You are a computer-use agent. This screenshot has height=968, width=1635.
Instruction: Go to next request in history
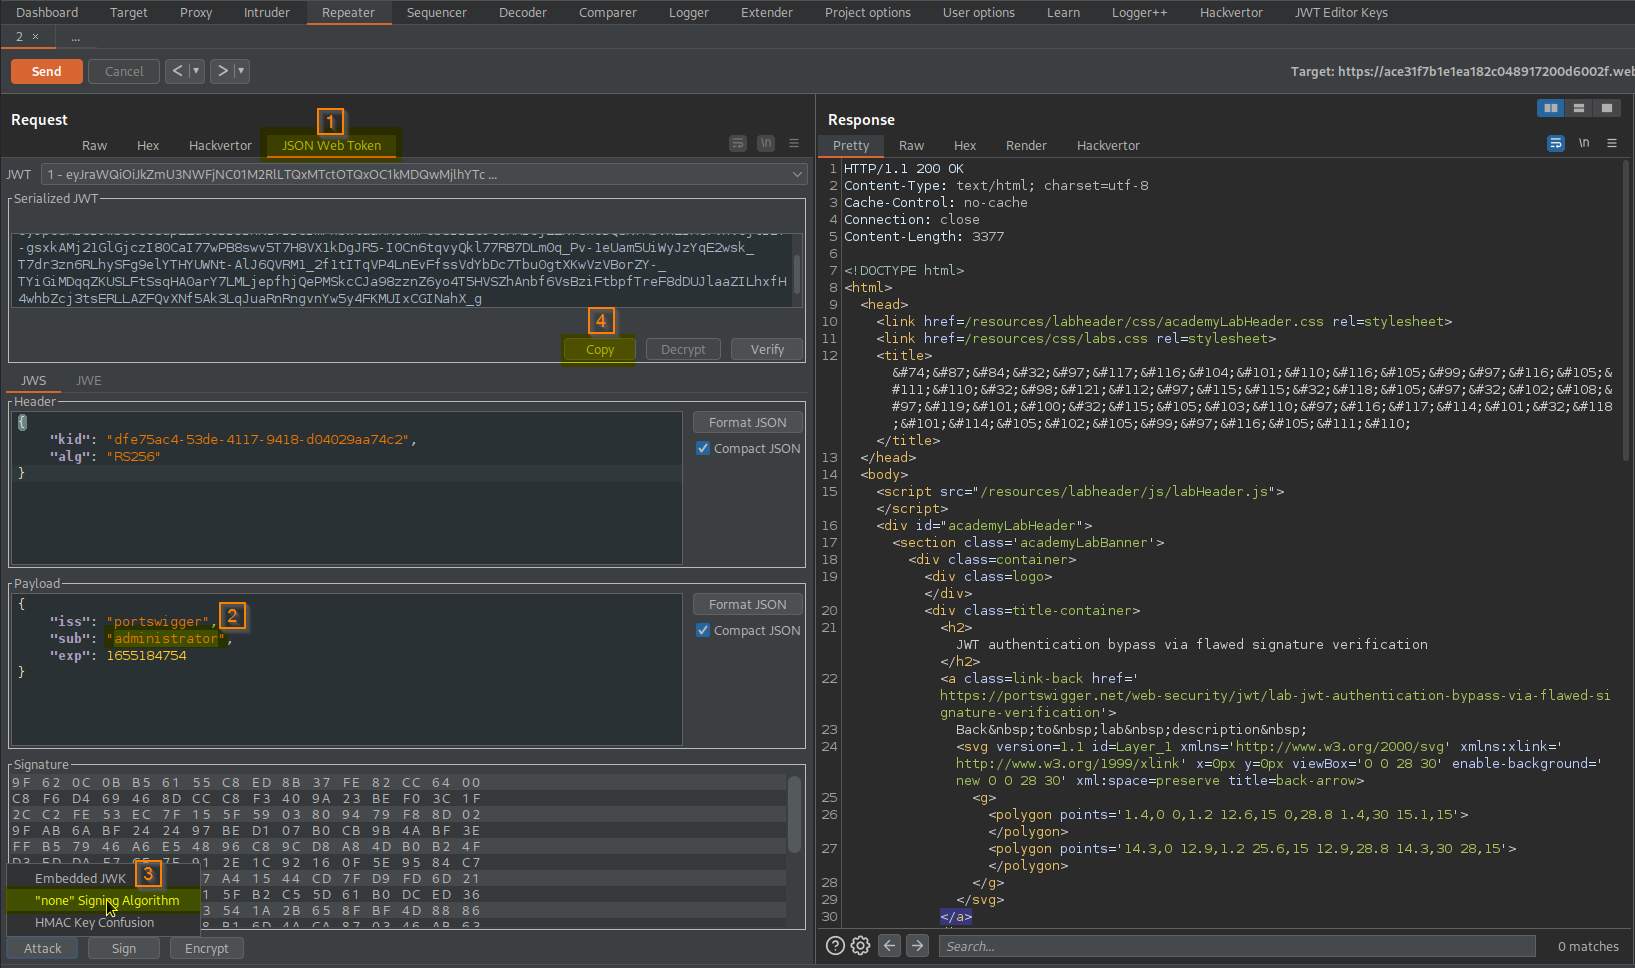point(222,71)
